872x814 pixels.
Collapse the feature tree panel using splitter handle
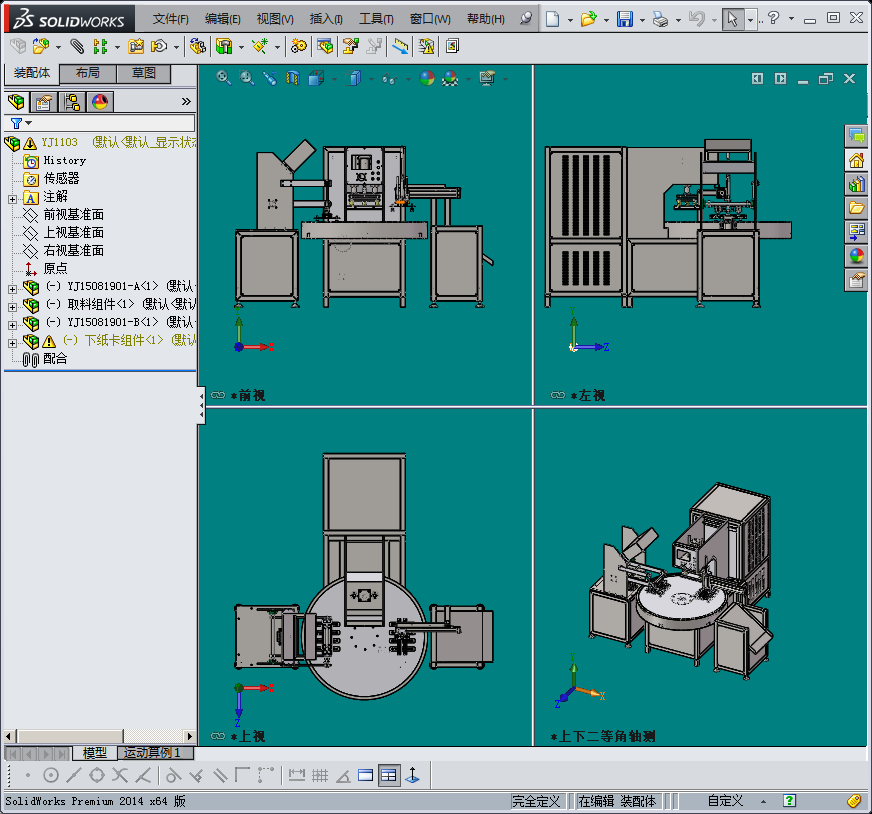[x=201, y=405]
